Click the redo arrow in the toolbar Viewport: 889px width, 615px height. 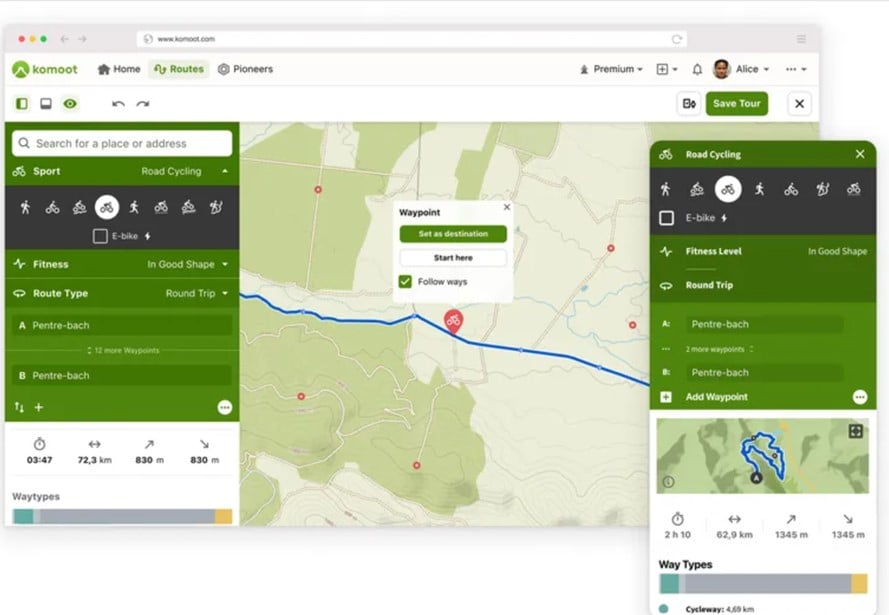pyautogui.click(x=143, y=104)
